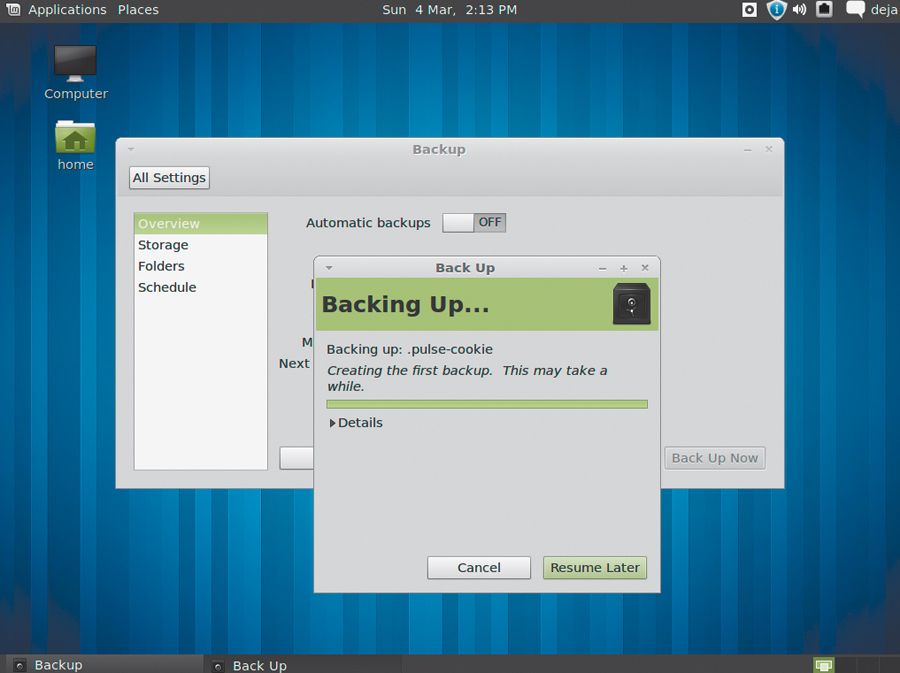Click the screenshot camera icon in the panel
This screenshot has width=900, height=673.
point(748,10)
